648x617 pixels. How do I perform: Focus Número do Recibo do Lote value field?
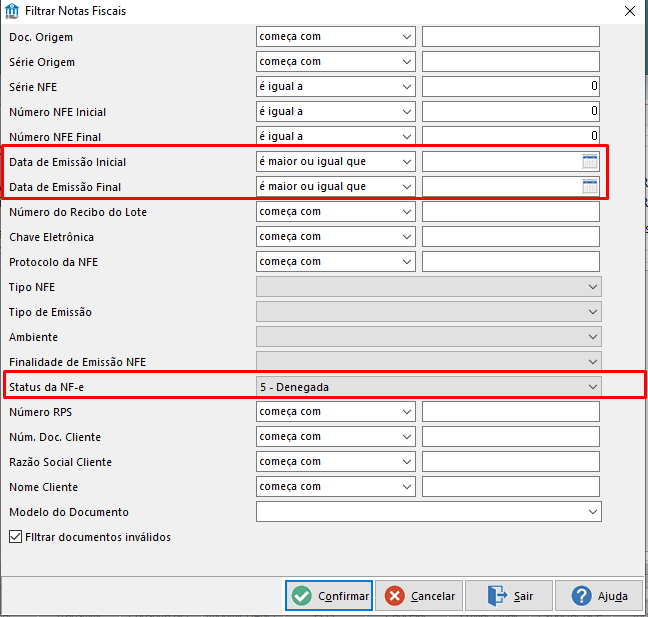(x=511, y=212)
